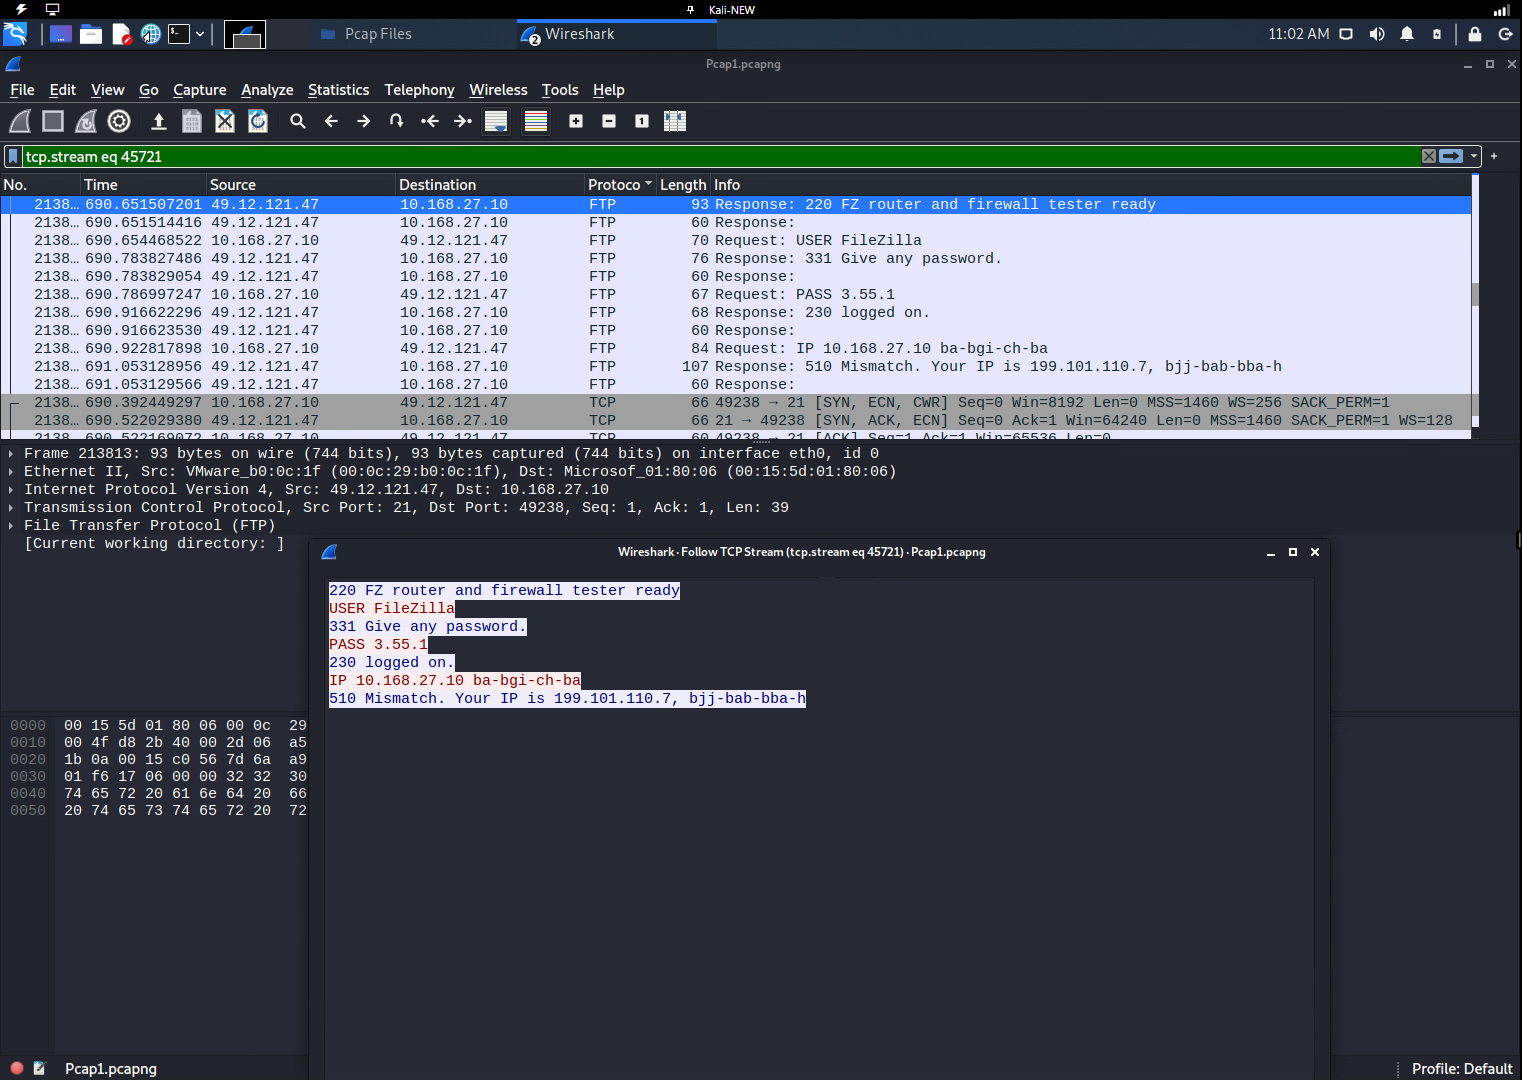Save this capture file icon
The width and height of the screenshot is (1522, 1080).
click(x=192, y=121)
